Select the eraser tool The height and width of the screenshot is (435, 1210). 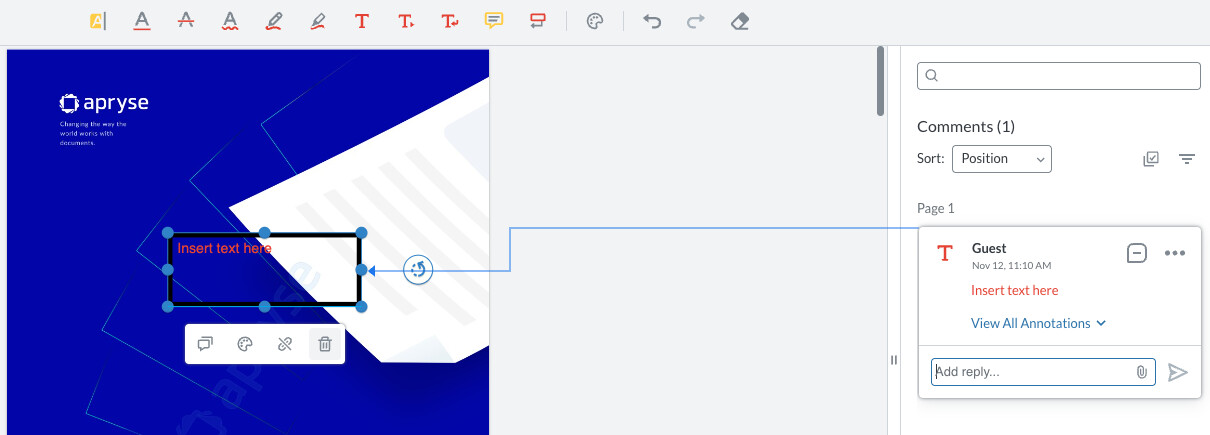click(740, 21)
